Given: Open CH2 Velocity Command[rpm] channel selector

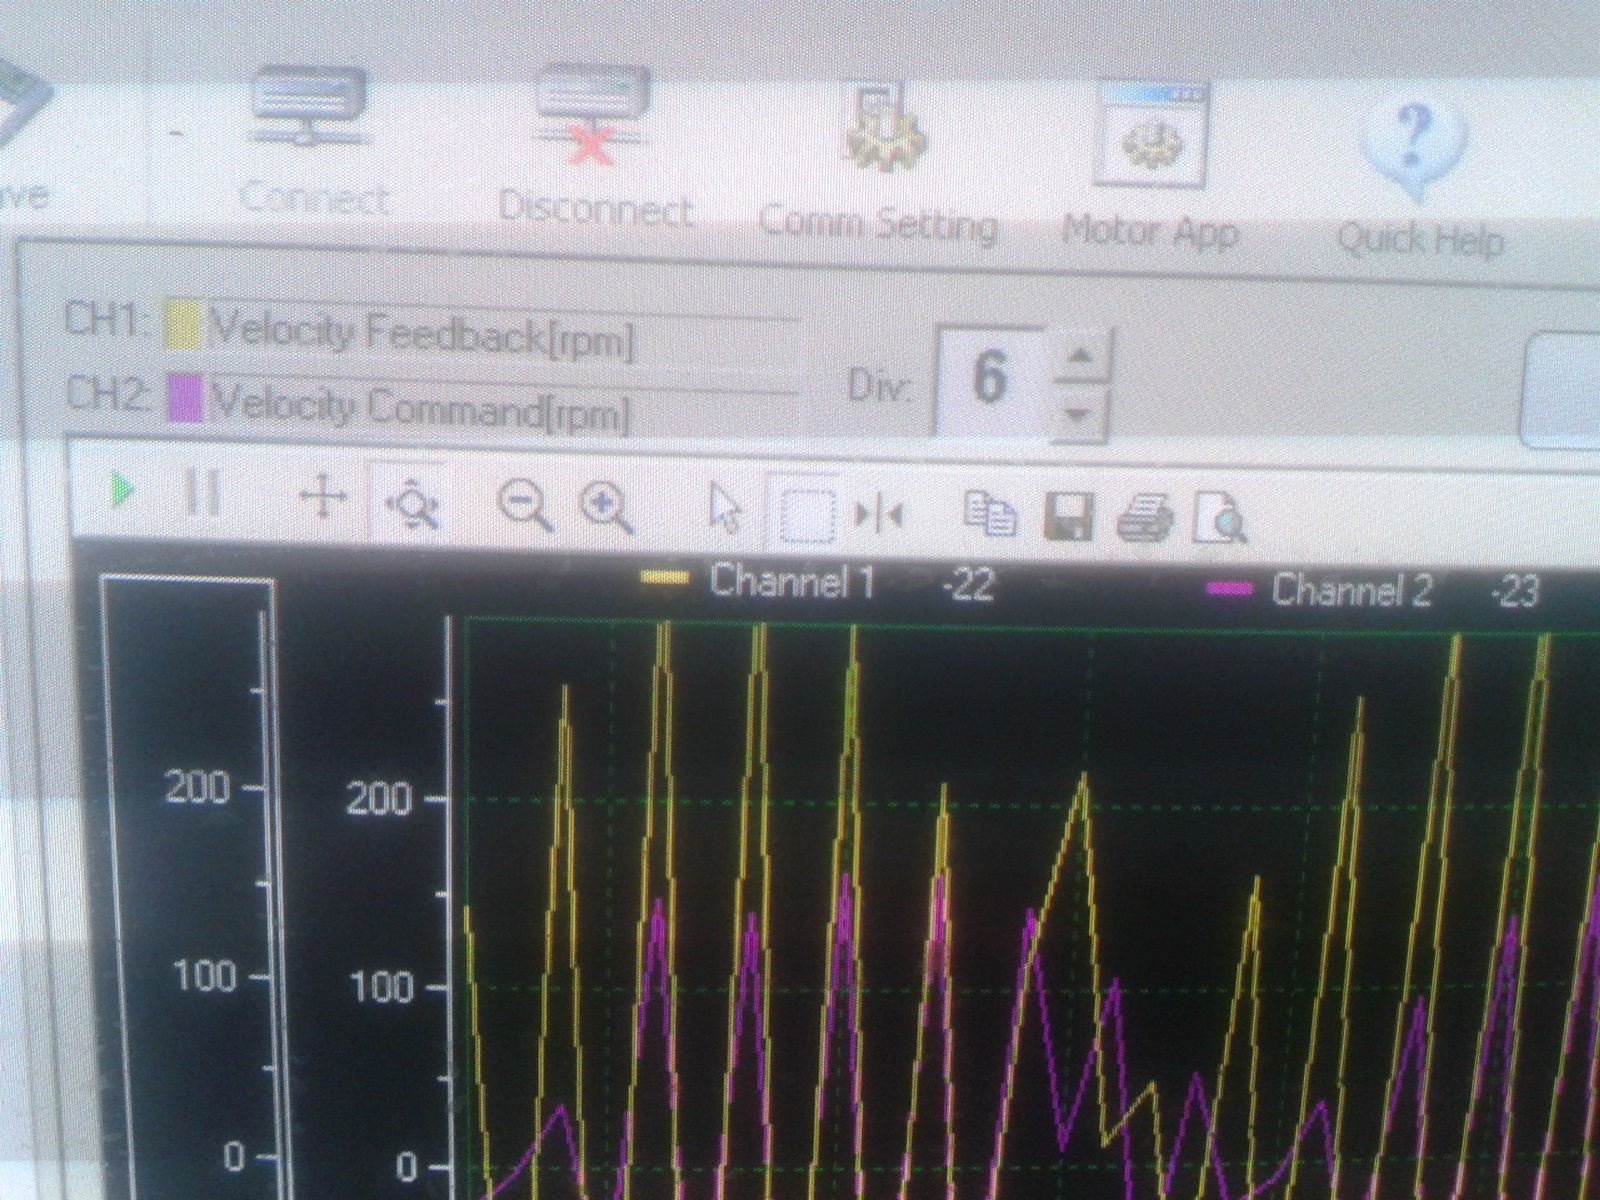Looking at the screenshot, I should (502, 404).
